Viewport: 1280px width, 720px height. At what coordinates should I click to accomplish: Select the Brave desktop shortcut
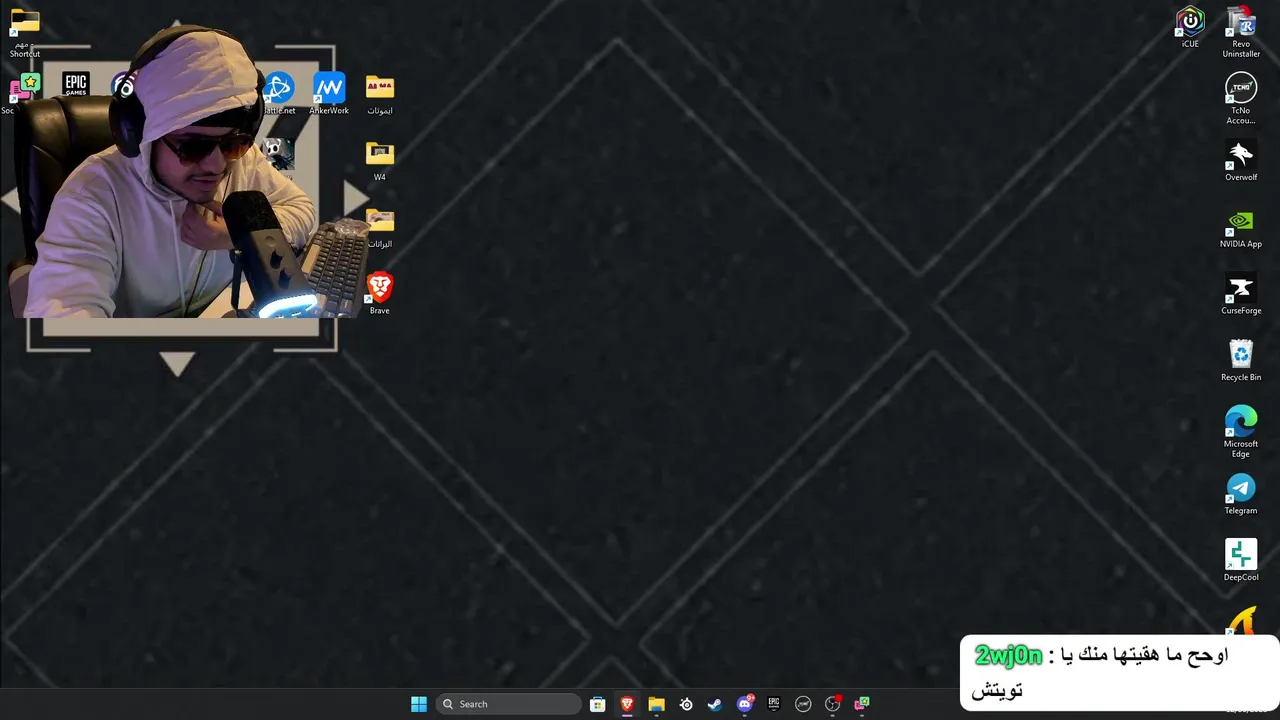coord(380,294)
